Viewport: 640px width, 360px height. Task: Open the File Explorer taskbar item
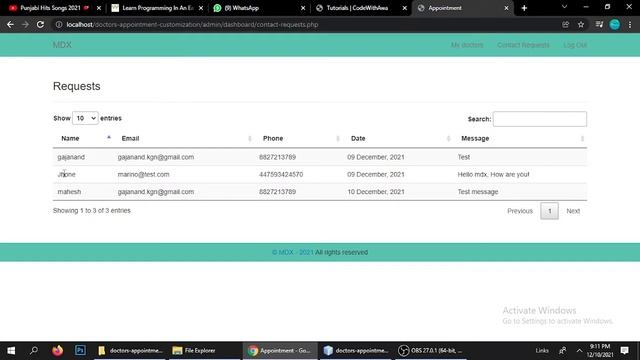pos(205,351)
